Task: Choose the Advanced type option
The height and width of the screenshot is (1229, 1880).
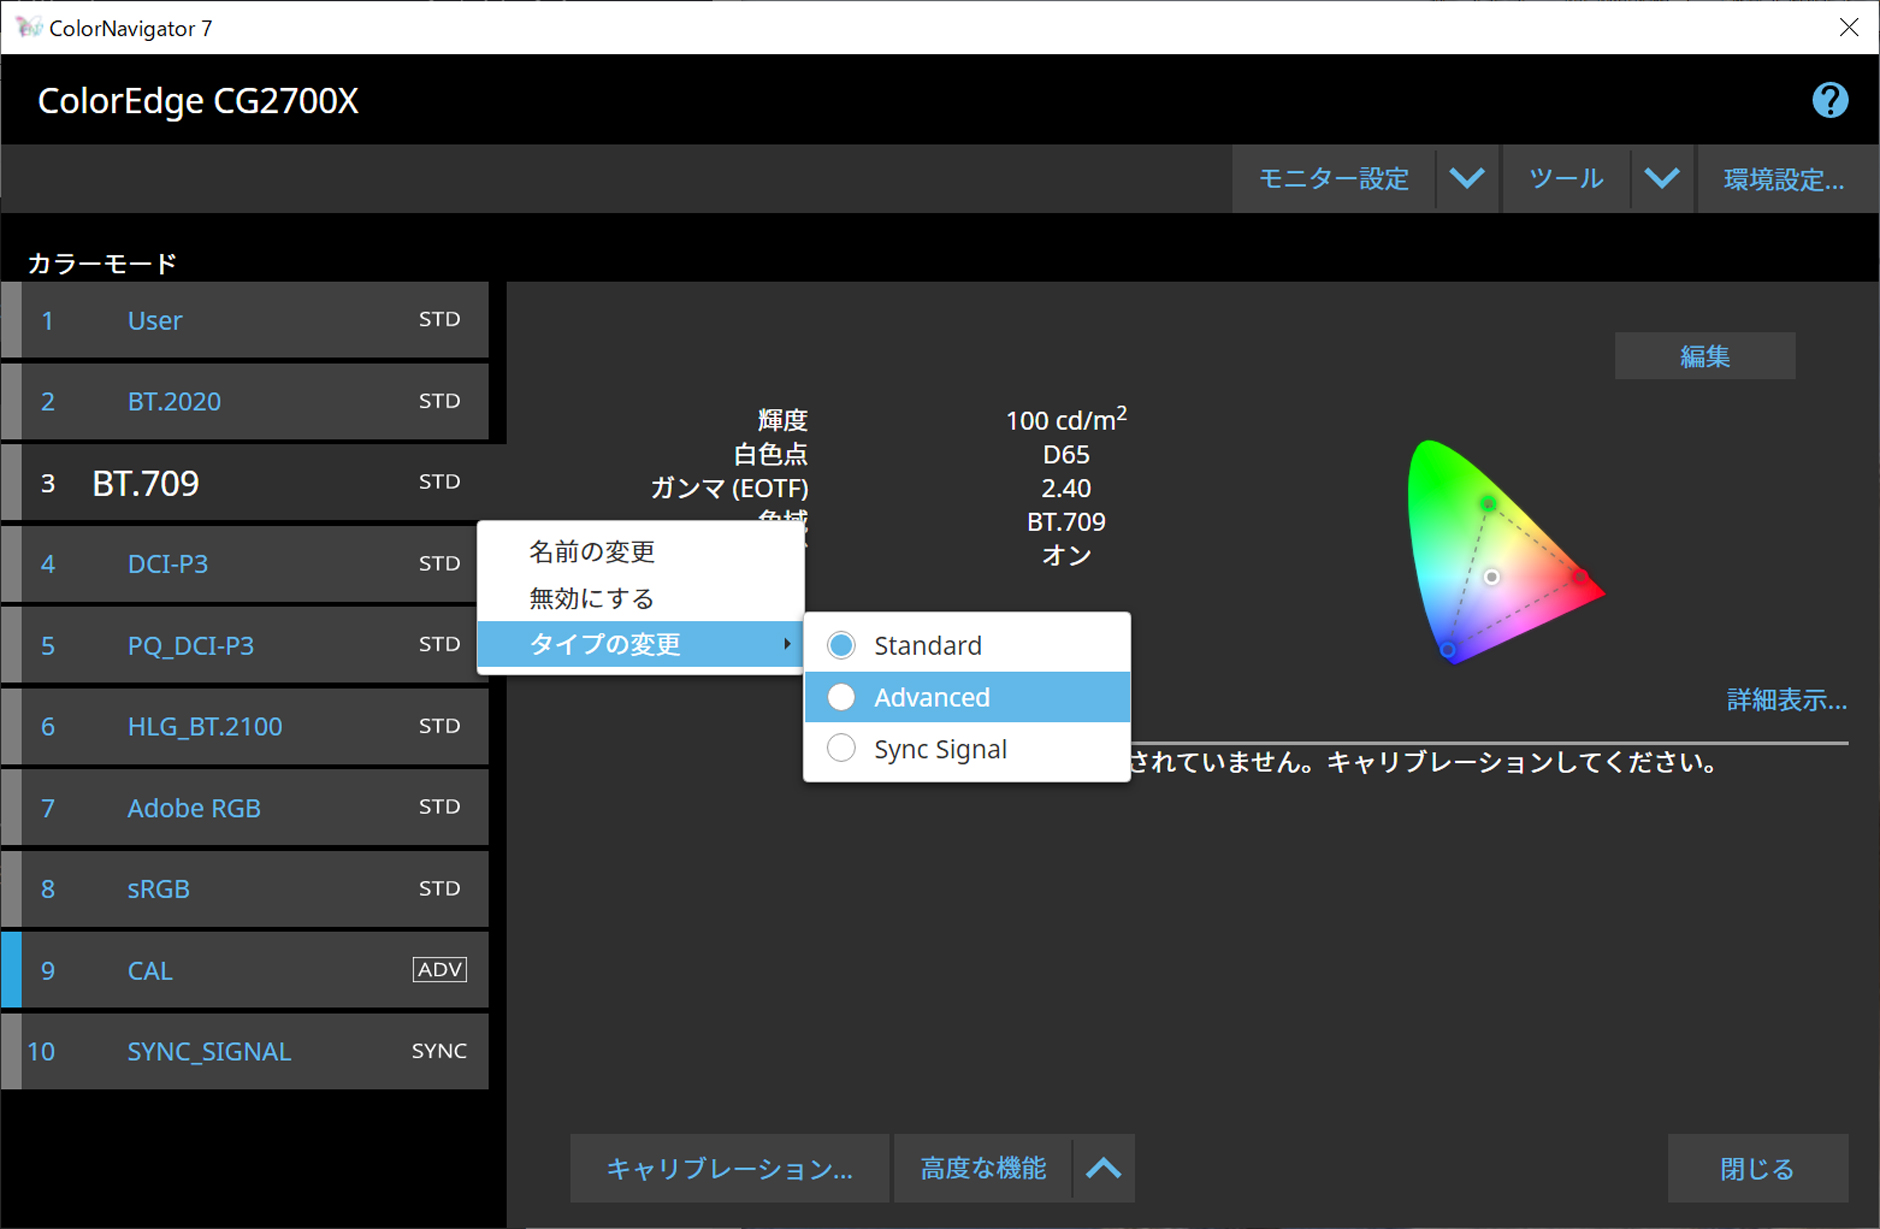Action: (967, 697)
